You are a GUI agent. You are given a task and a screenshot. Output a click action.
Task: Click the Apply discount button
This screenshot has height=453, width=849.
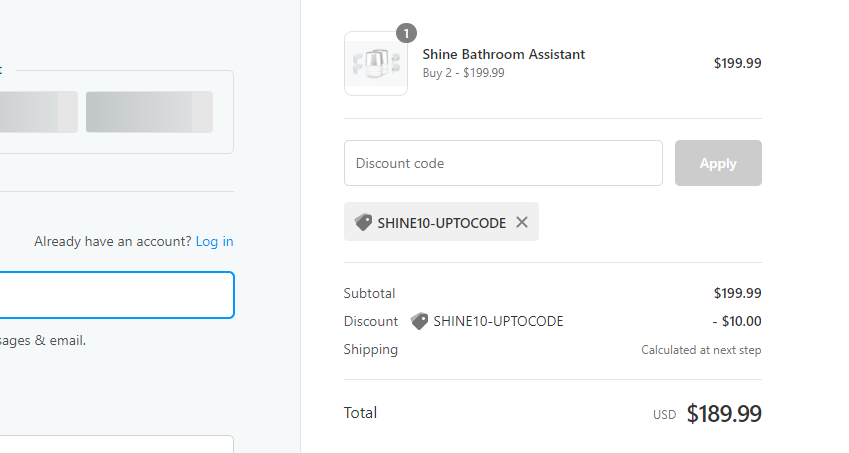point(718,163)
